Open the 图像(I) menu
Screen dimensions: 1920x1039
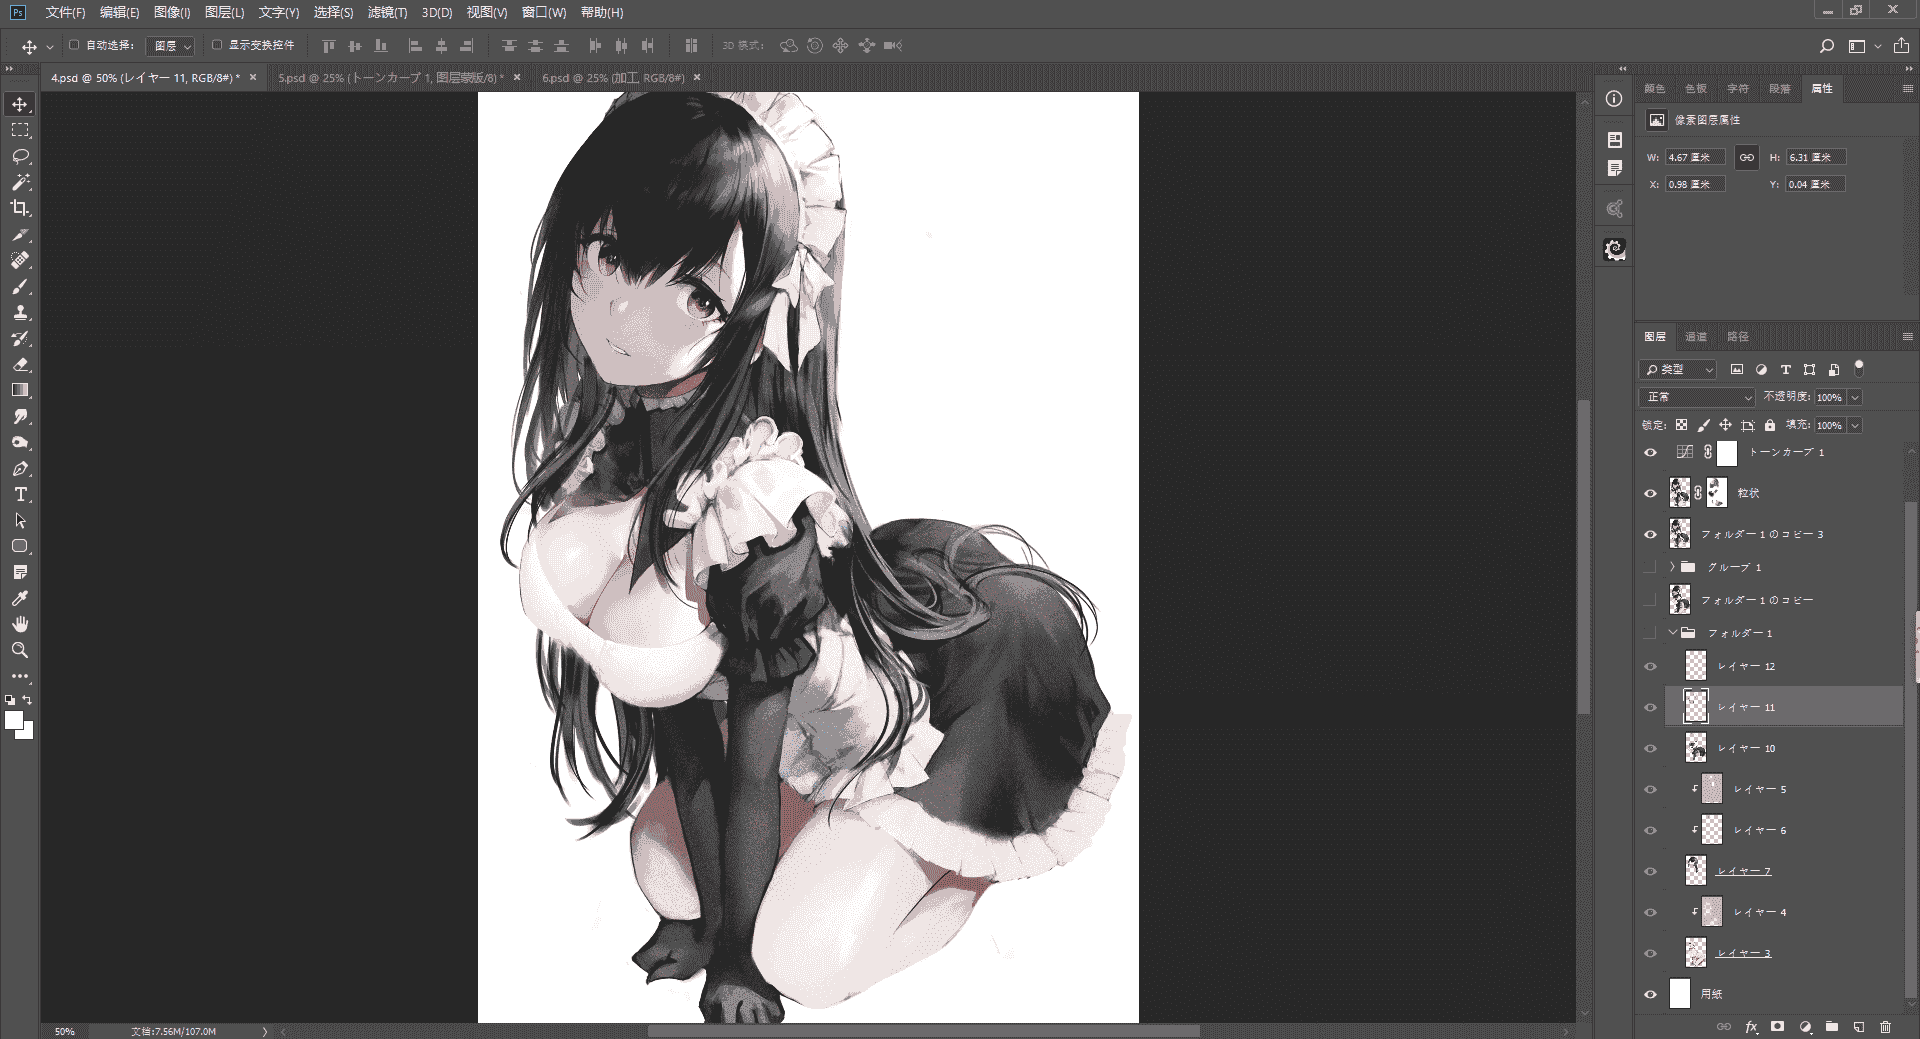click(172, 12)
